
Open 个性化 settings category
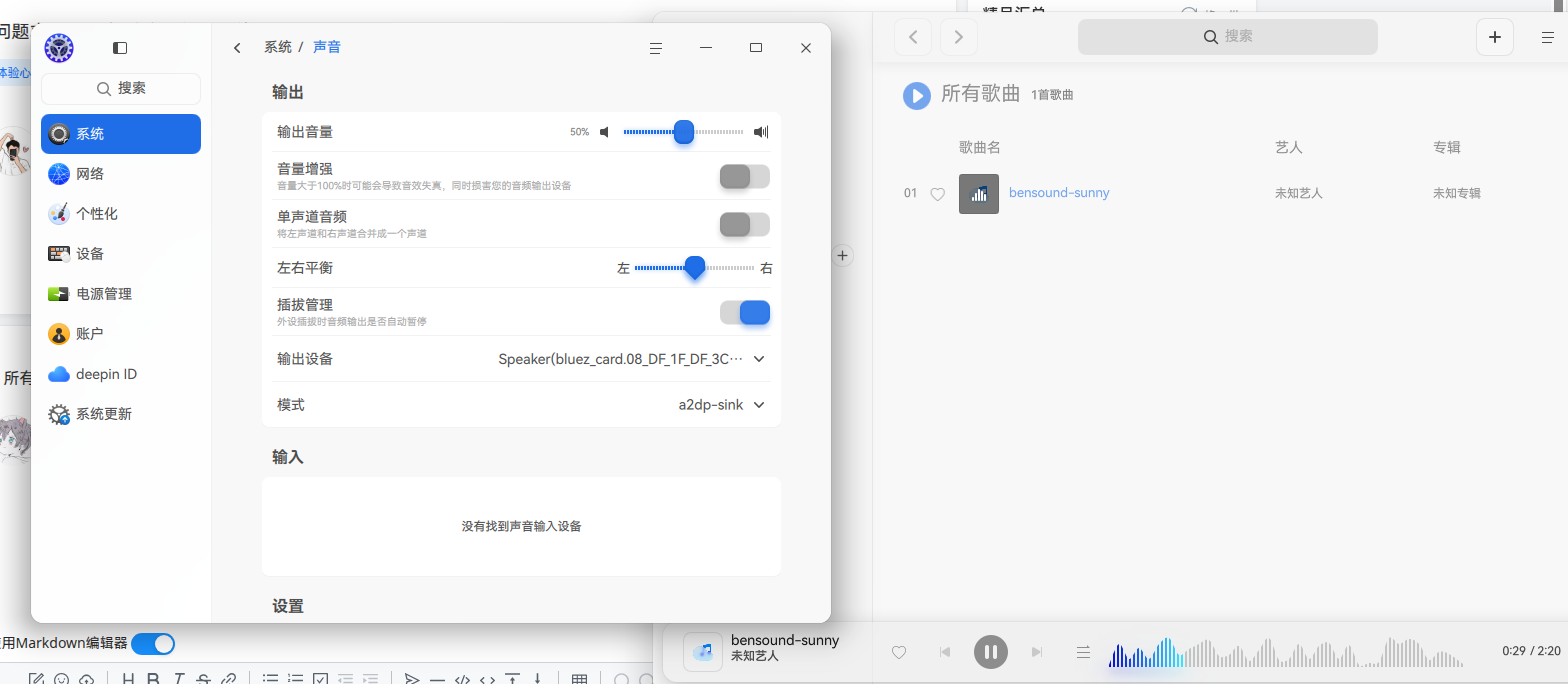(121, 214)
